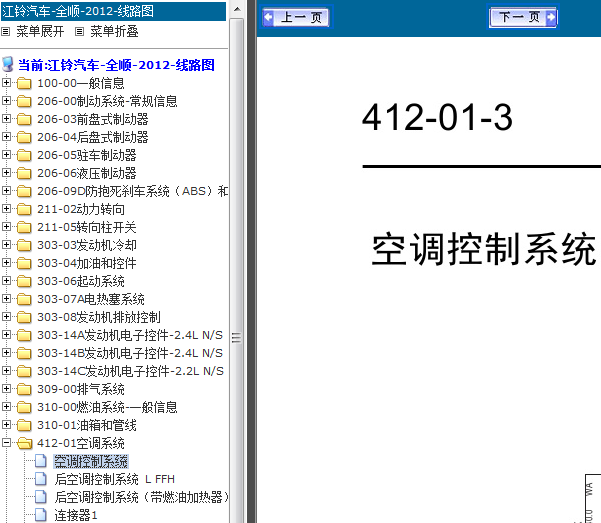Click folder icon of 303-14B发动机电子控件

(24, 354)
